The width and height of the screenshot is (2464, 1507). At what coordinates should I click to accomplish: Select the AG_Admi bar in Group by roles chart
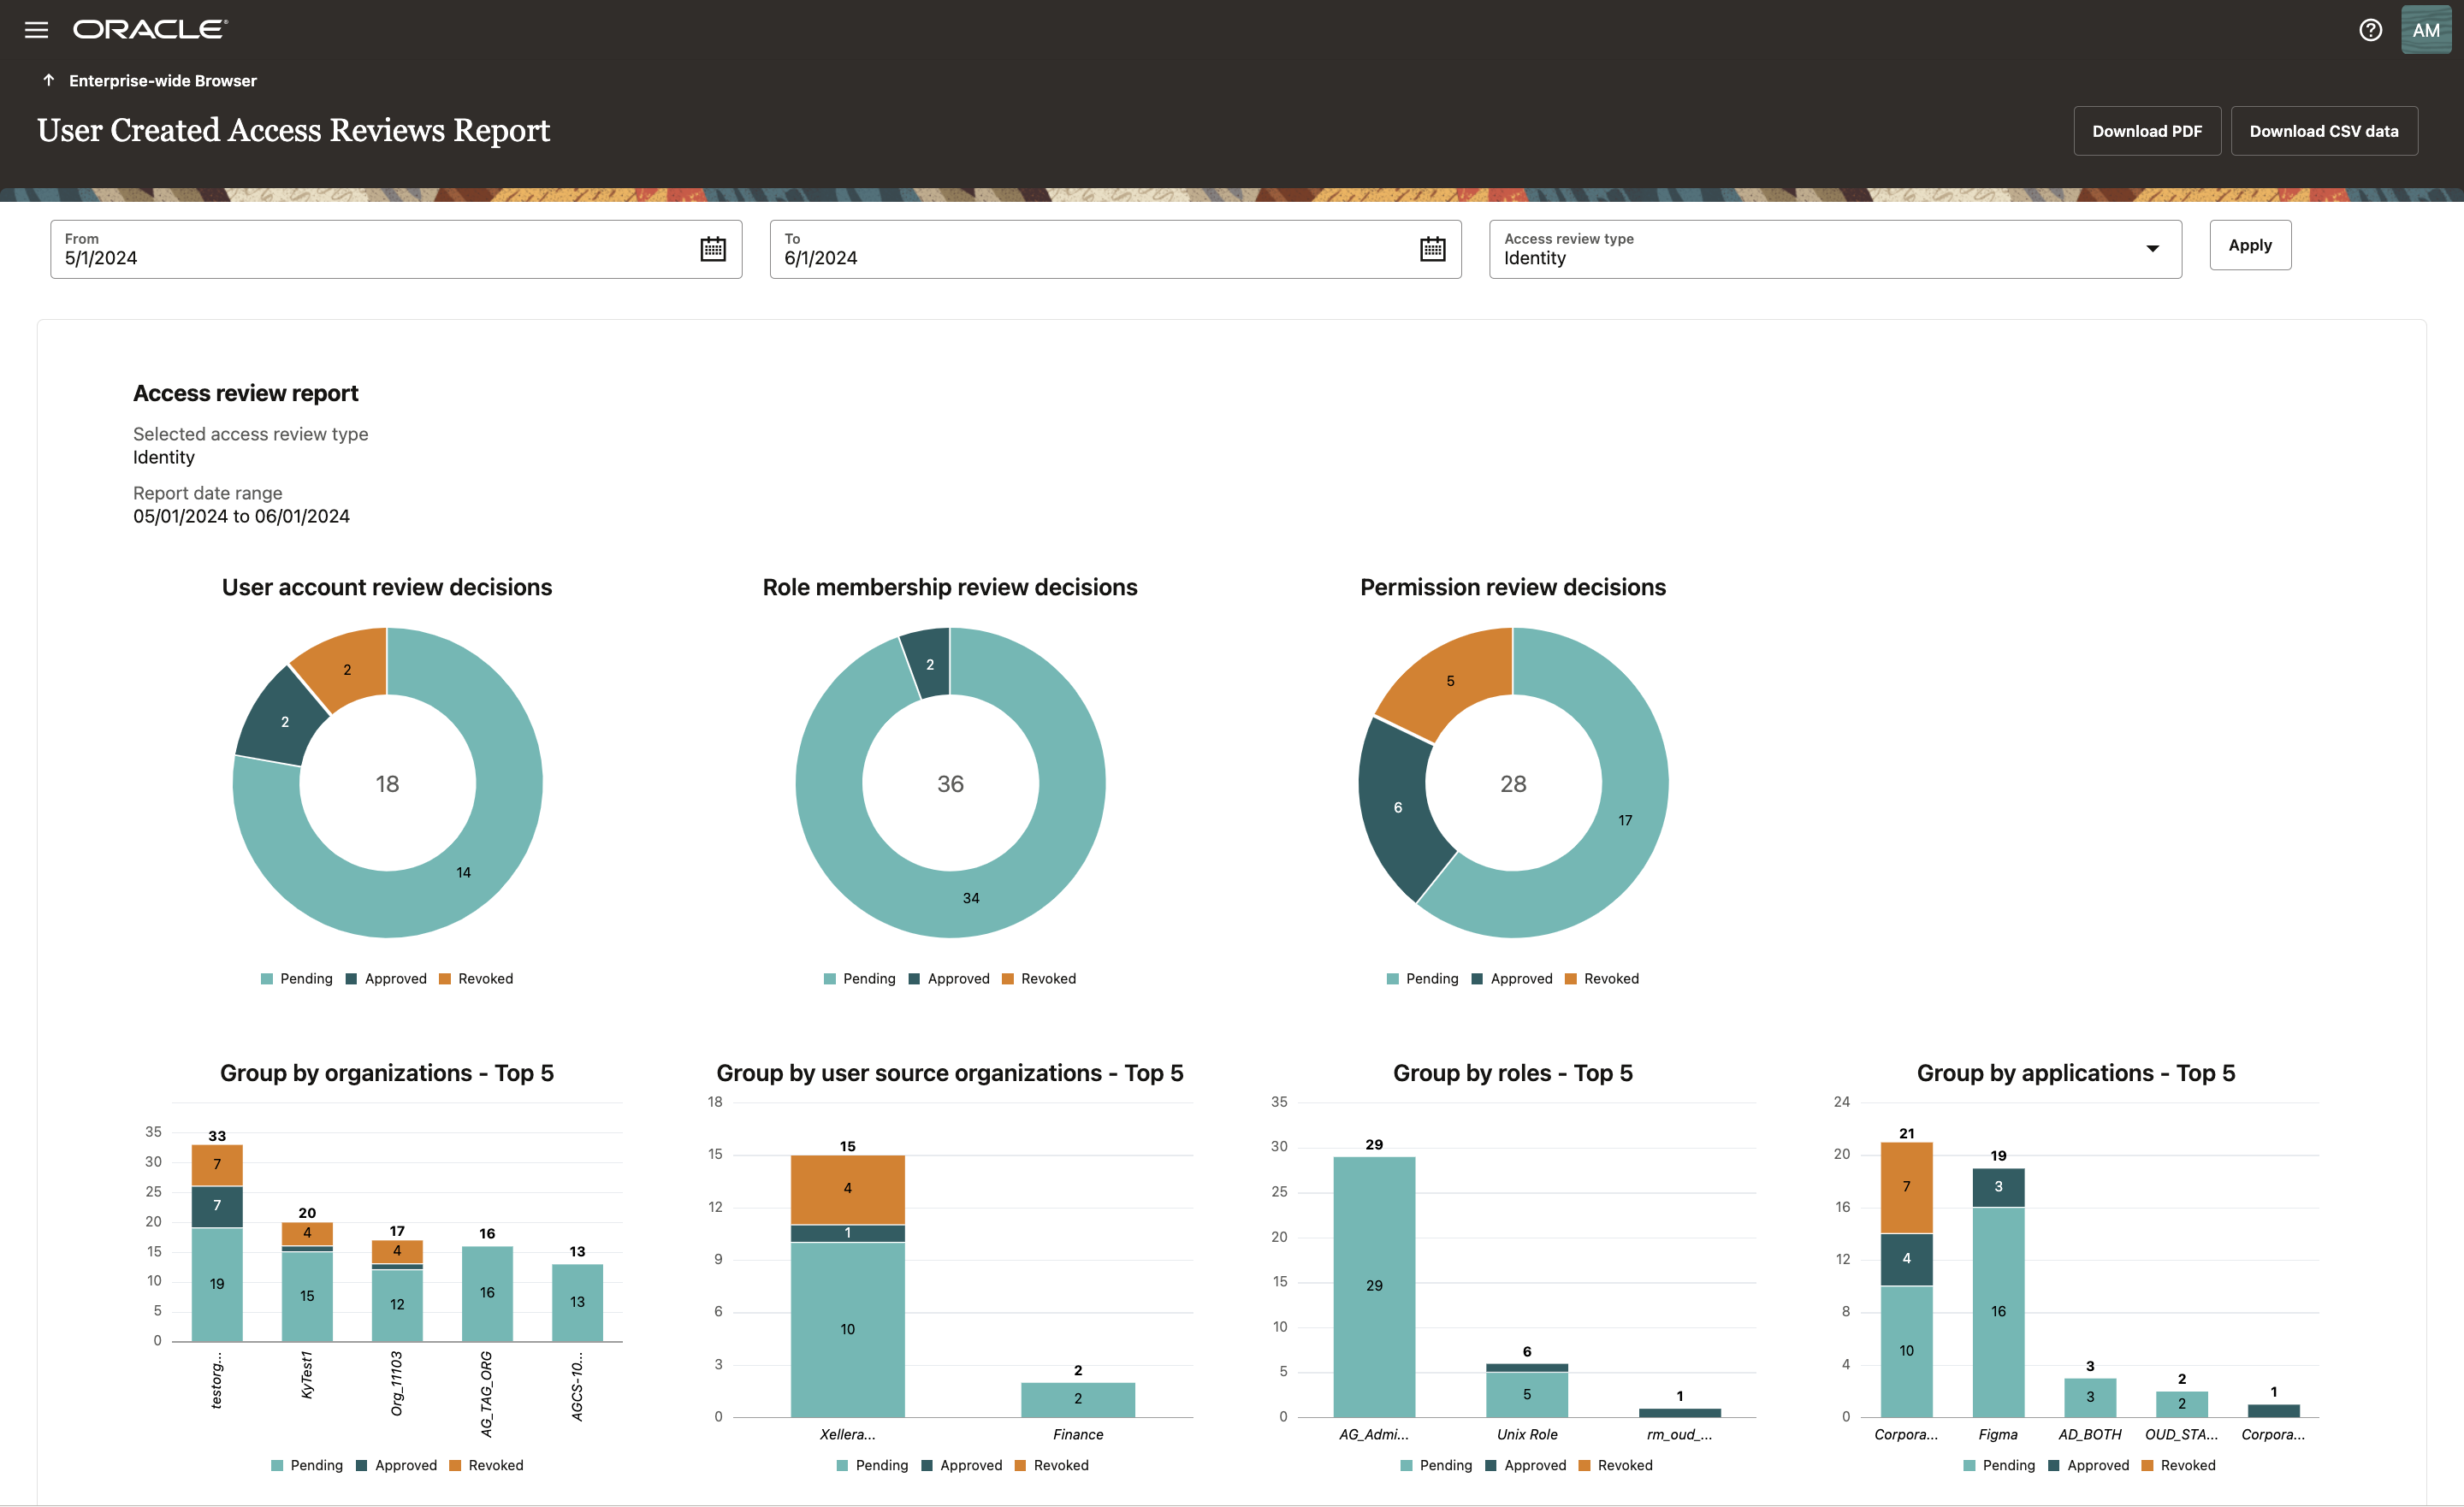pos(1376,1283)
